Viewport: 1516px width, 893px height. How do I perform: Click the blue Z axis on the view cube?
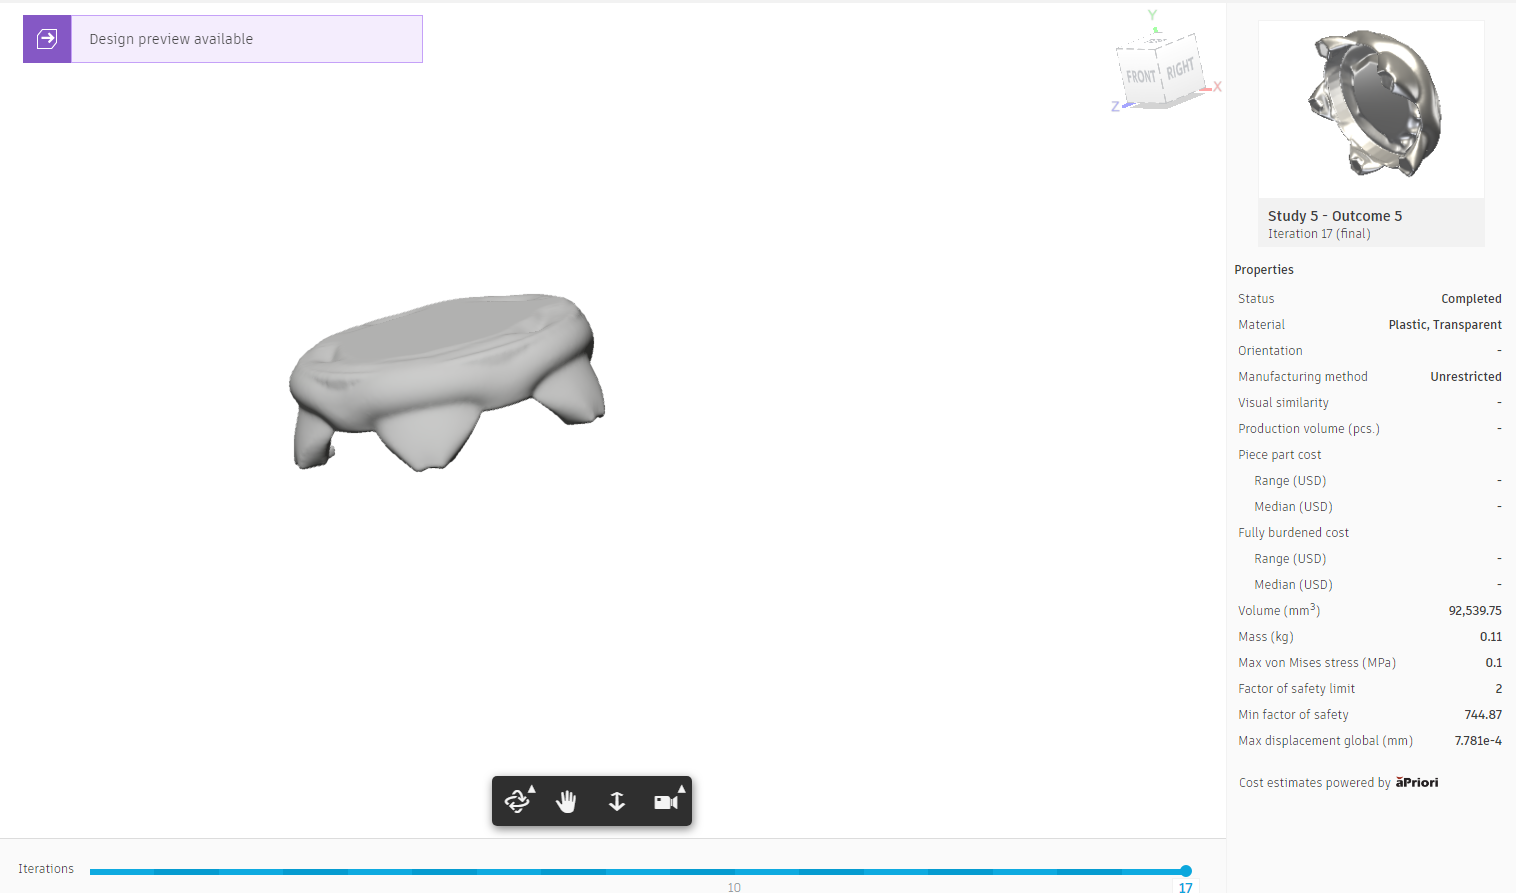[x=1116, y=106]
